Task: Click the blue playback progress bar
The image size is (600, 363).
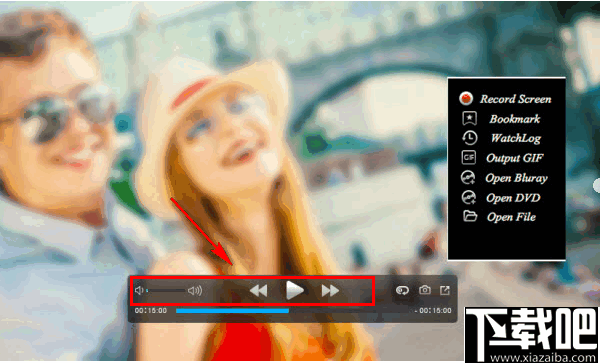Action: pyautogui.click(x=232, y=311)
